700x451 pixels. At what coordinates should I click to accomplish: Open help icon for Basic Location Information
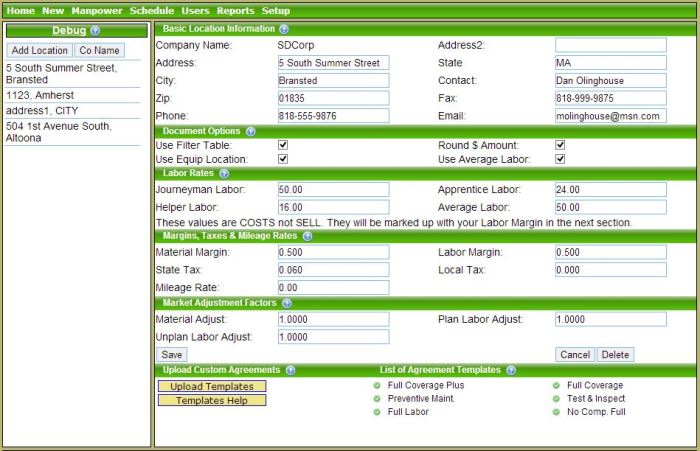coord(284,29)
